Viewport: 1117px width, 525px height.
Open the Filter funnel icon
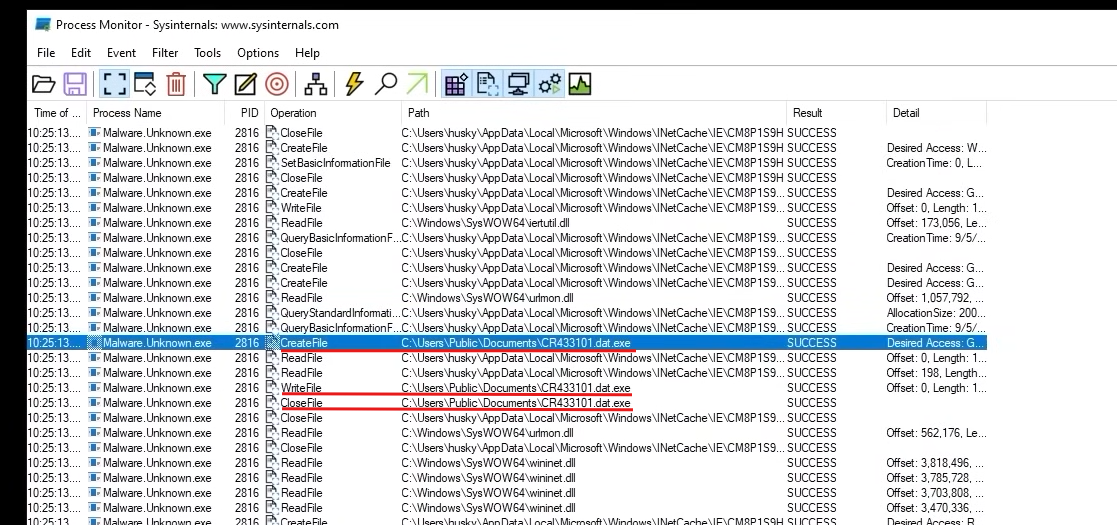(x=214, y=84)
